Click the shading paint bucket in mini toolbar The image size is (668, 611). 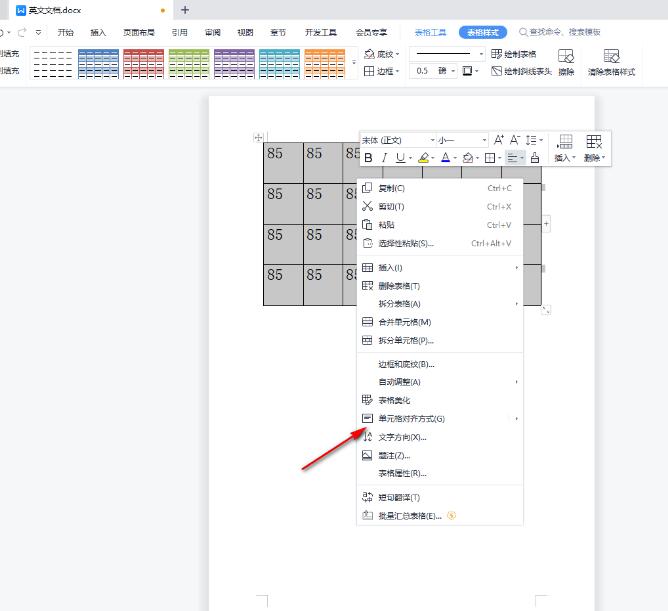point(468,158)
